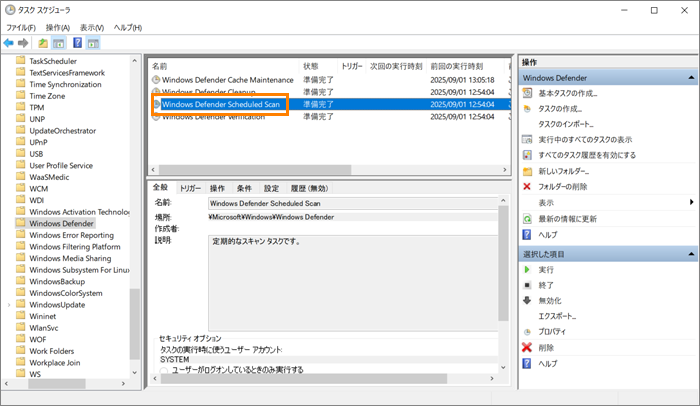Screen dimensions: 700x406
Task: Click 無効化 action text
Action: click(x=550, y=301)
